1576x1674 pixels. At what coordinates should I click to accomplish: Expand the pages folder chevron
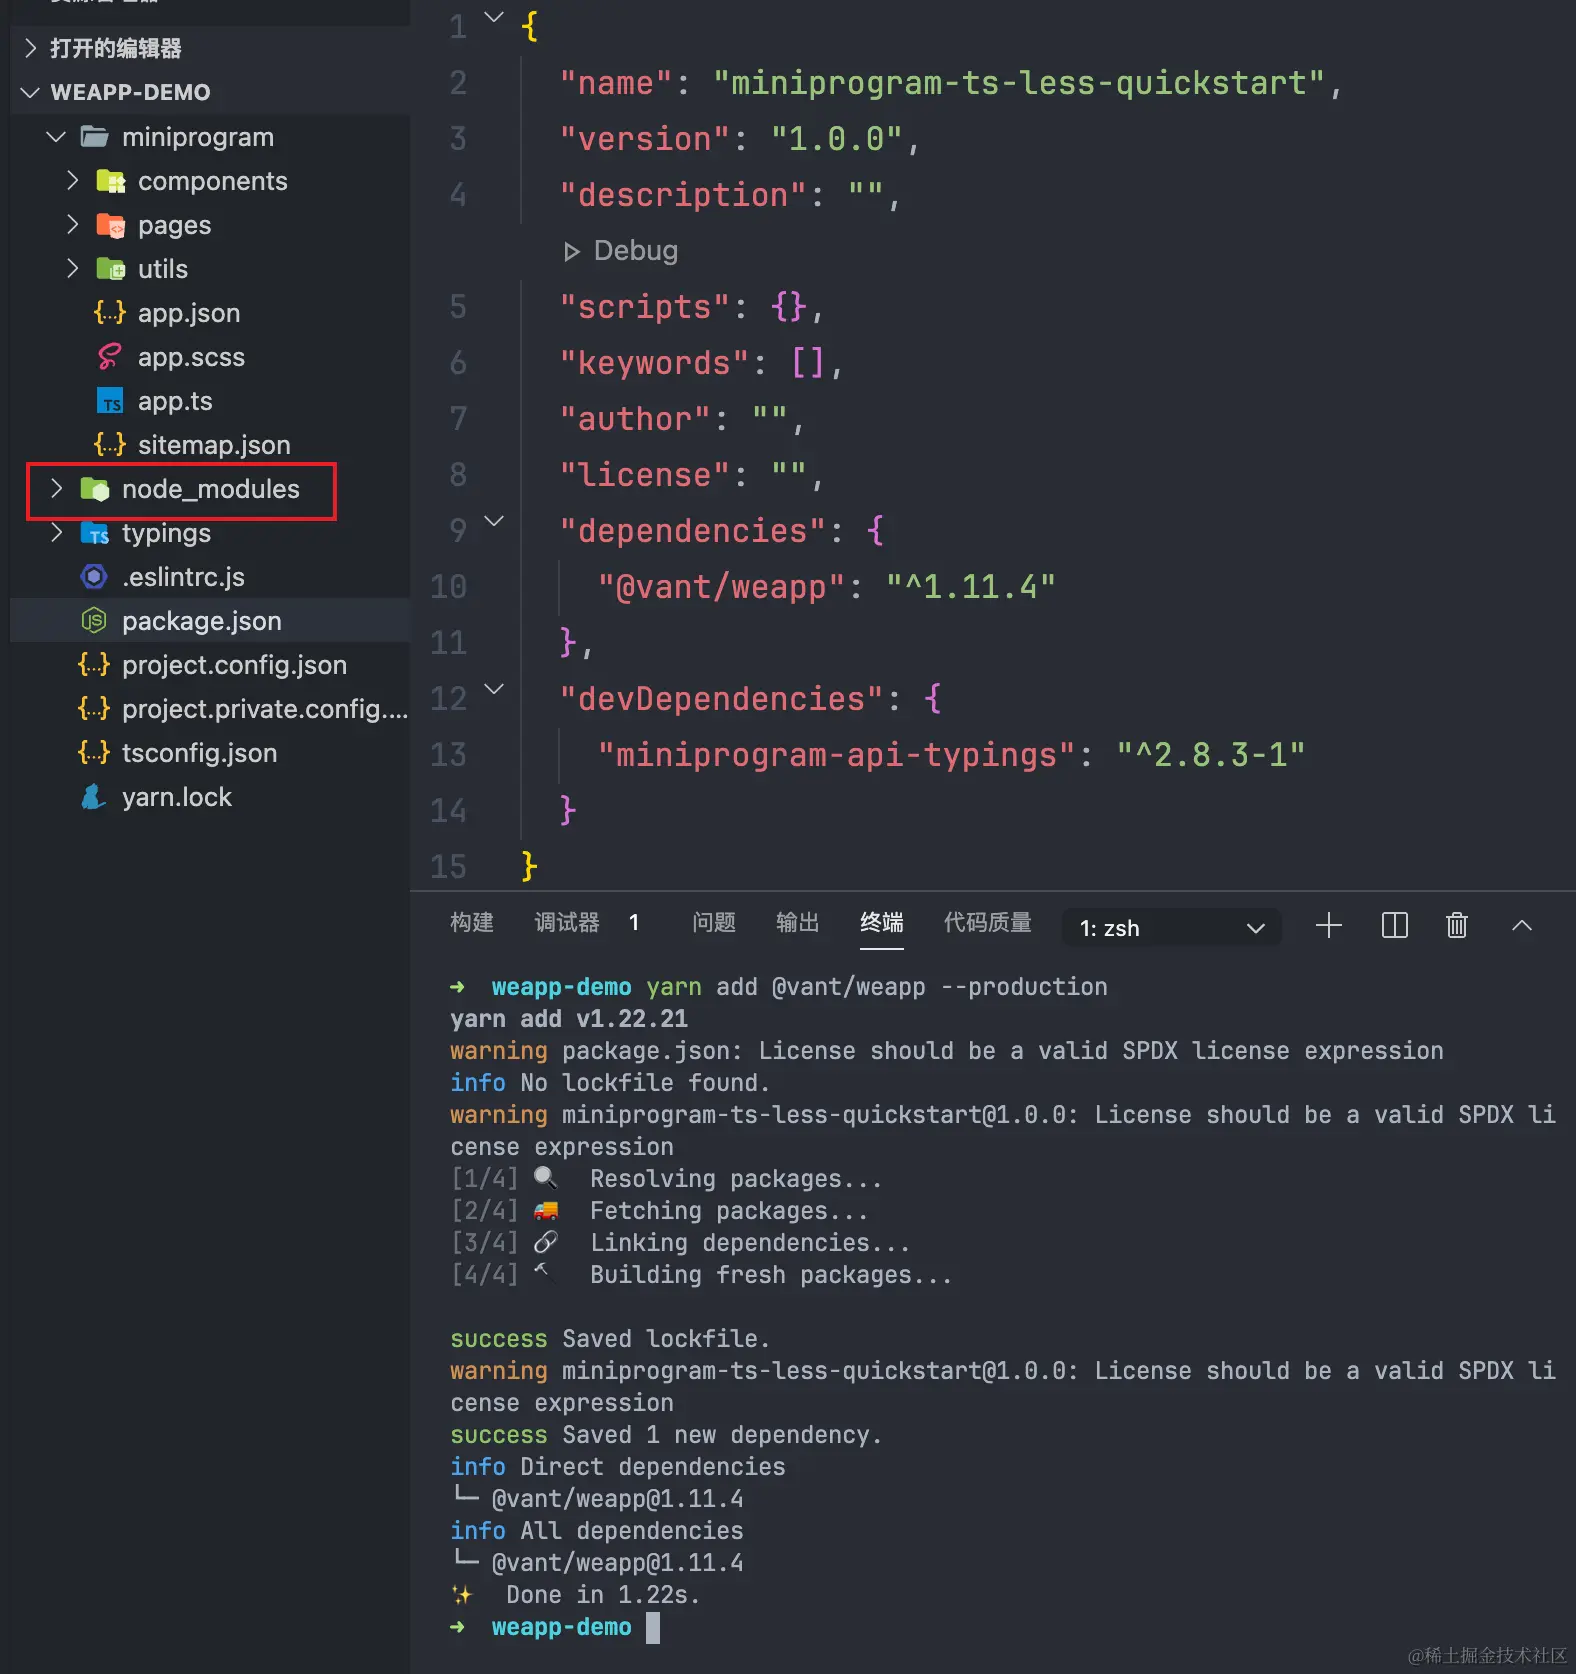click(72, 224)
